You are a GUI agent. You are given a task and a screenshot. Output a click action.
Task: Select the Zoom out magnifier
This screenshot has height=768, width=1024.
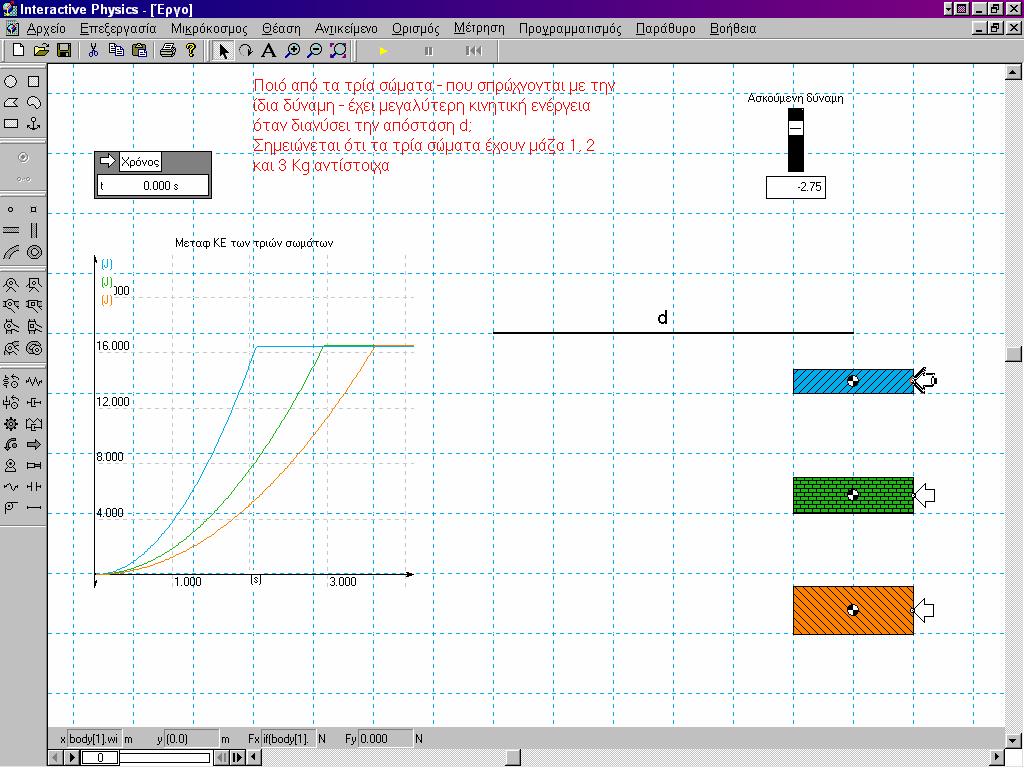pyautogui.click(x=315, y=50)
